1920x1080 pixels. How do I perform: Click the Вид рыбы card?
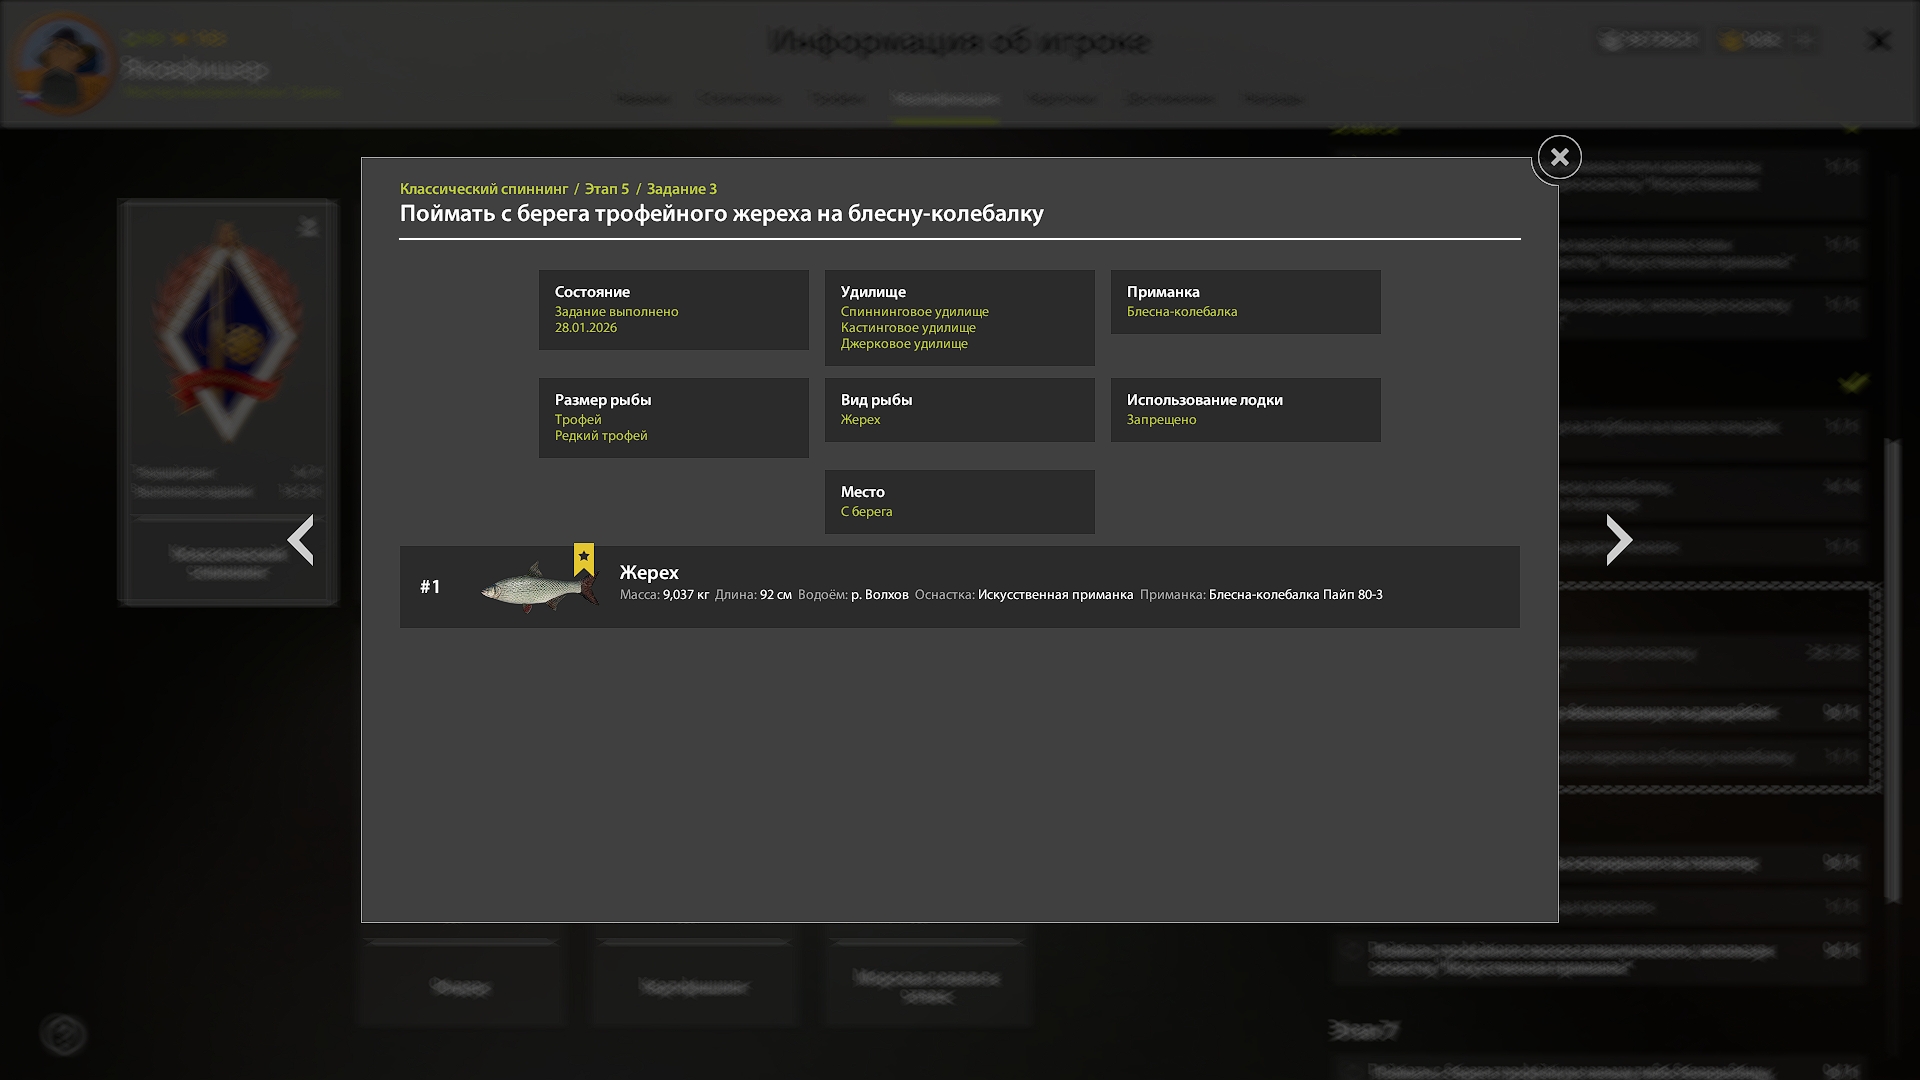coord(959,410)
